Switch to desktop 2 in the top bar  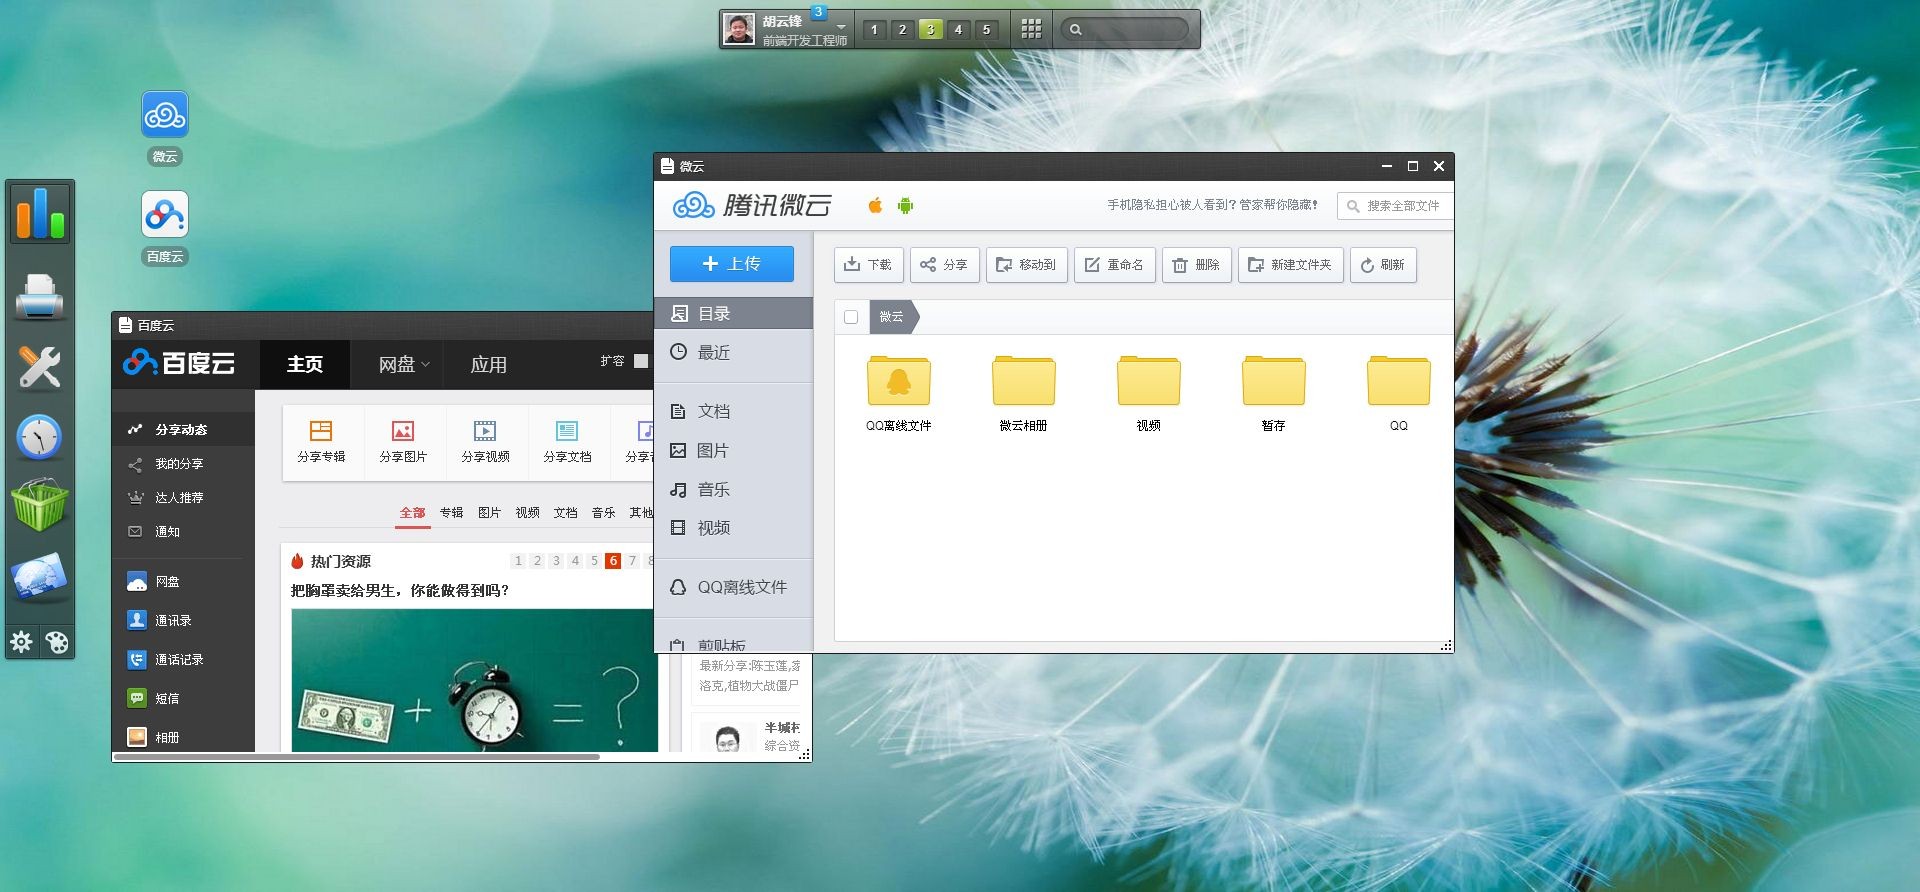902,30
